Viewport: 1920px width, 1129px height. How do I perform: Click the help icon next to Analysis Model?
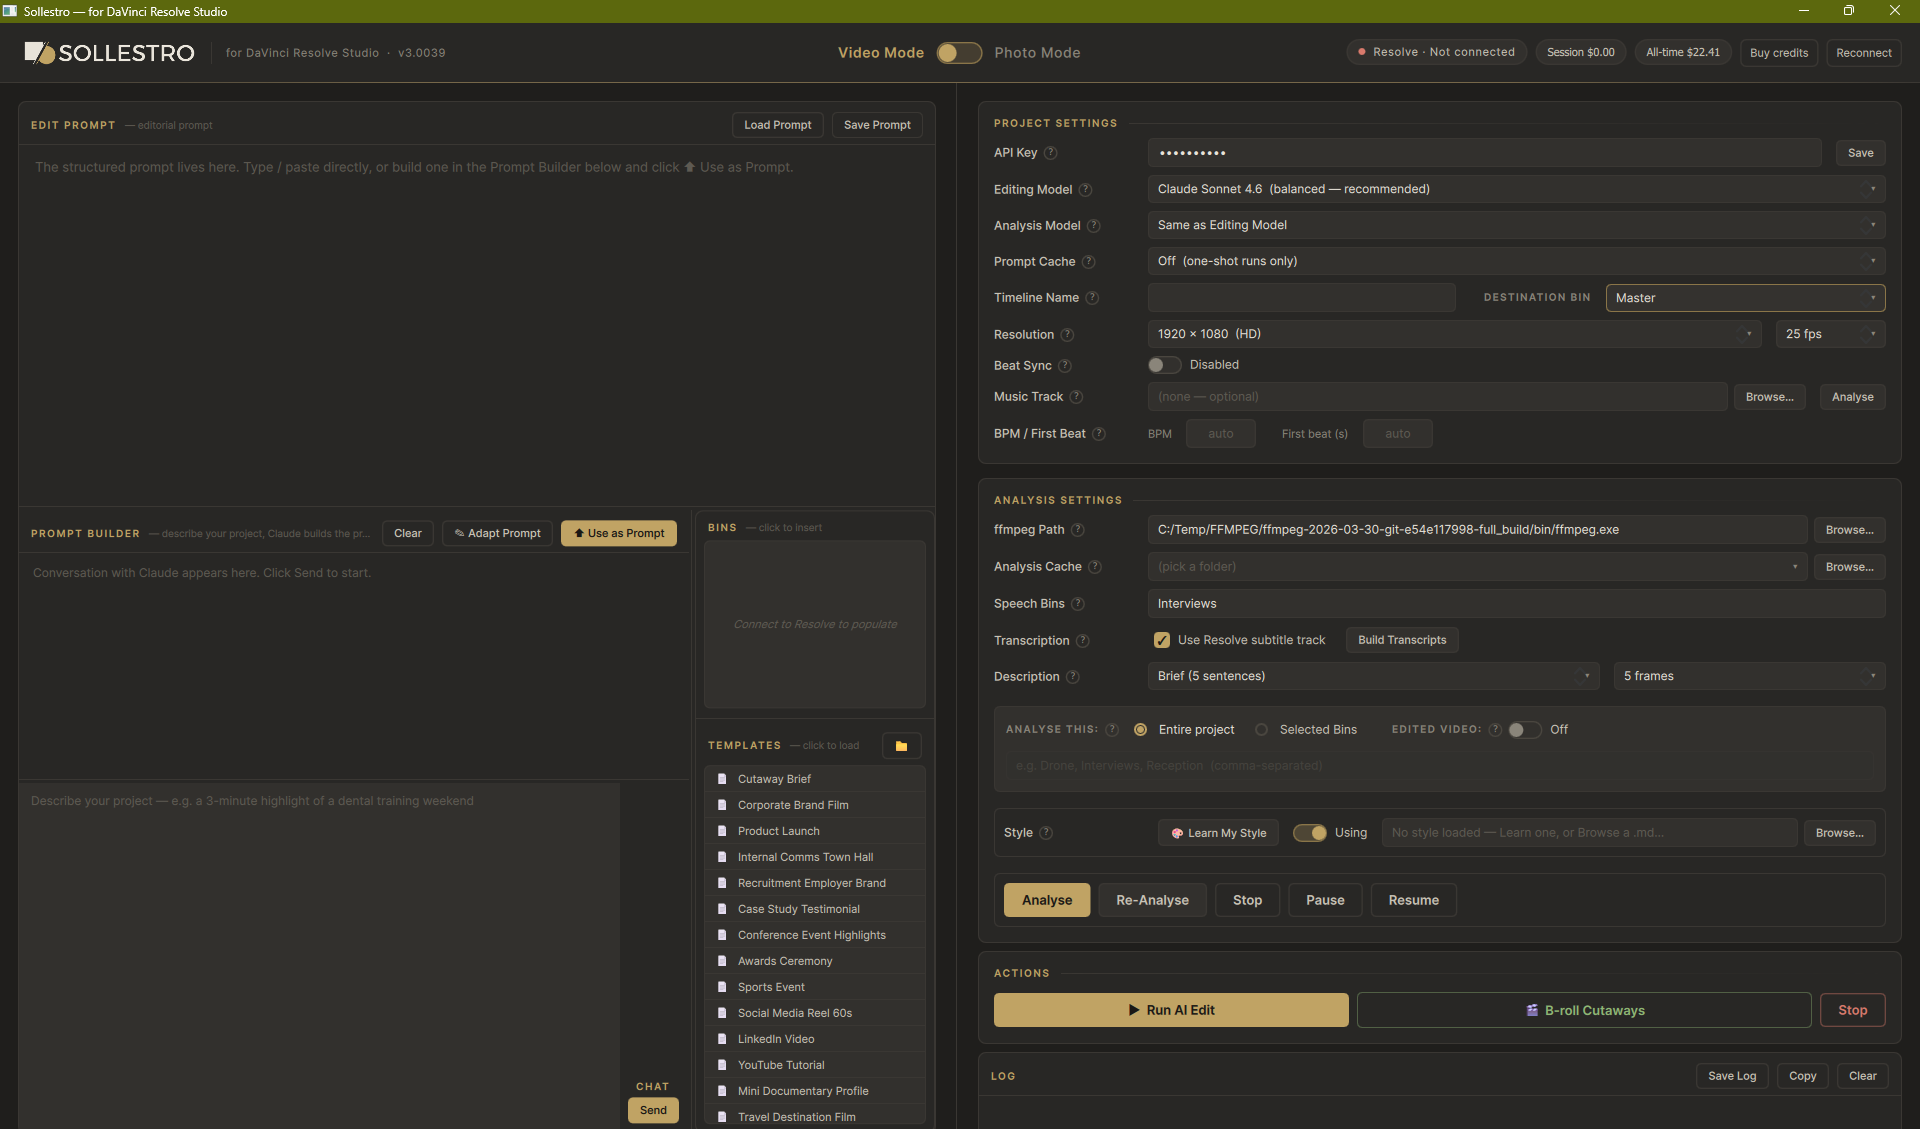point(1094,226)
